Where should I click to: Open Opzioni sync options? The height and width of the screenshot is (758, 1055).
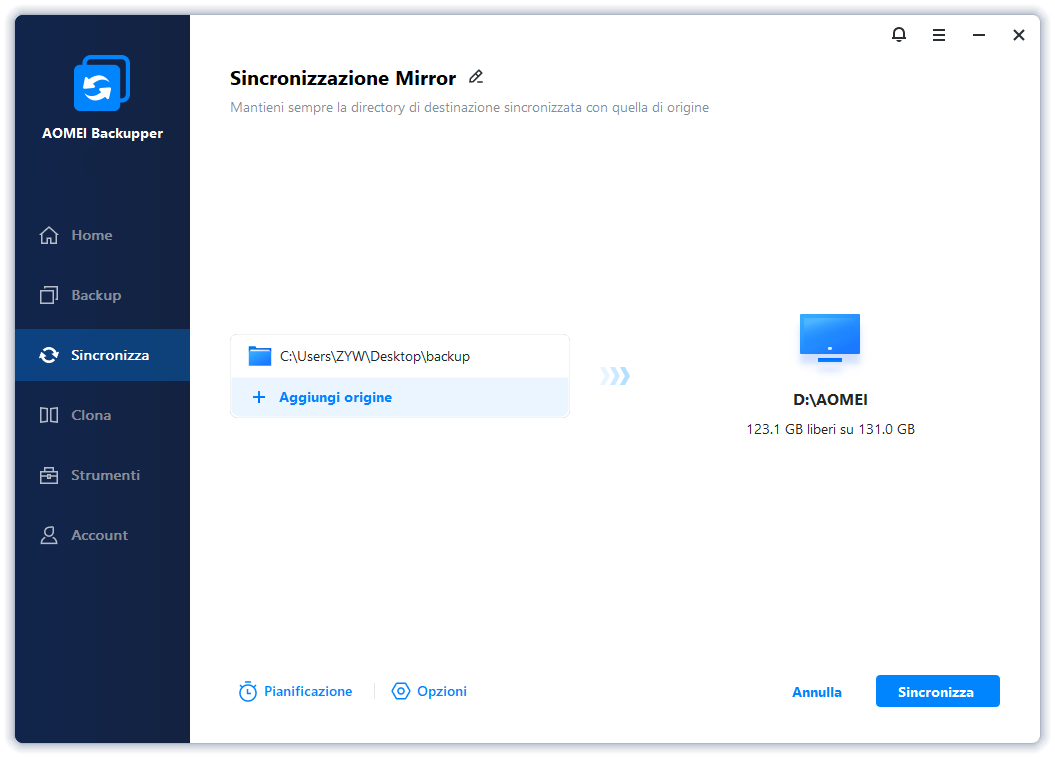tap(429, 691)
